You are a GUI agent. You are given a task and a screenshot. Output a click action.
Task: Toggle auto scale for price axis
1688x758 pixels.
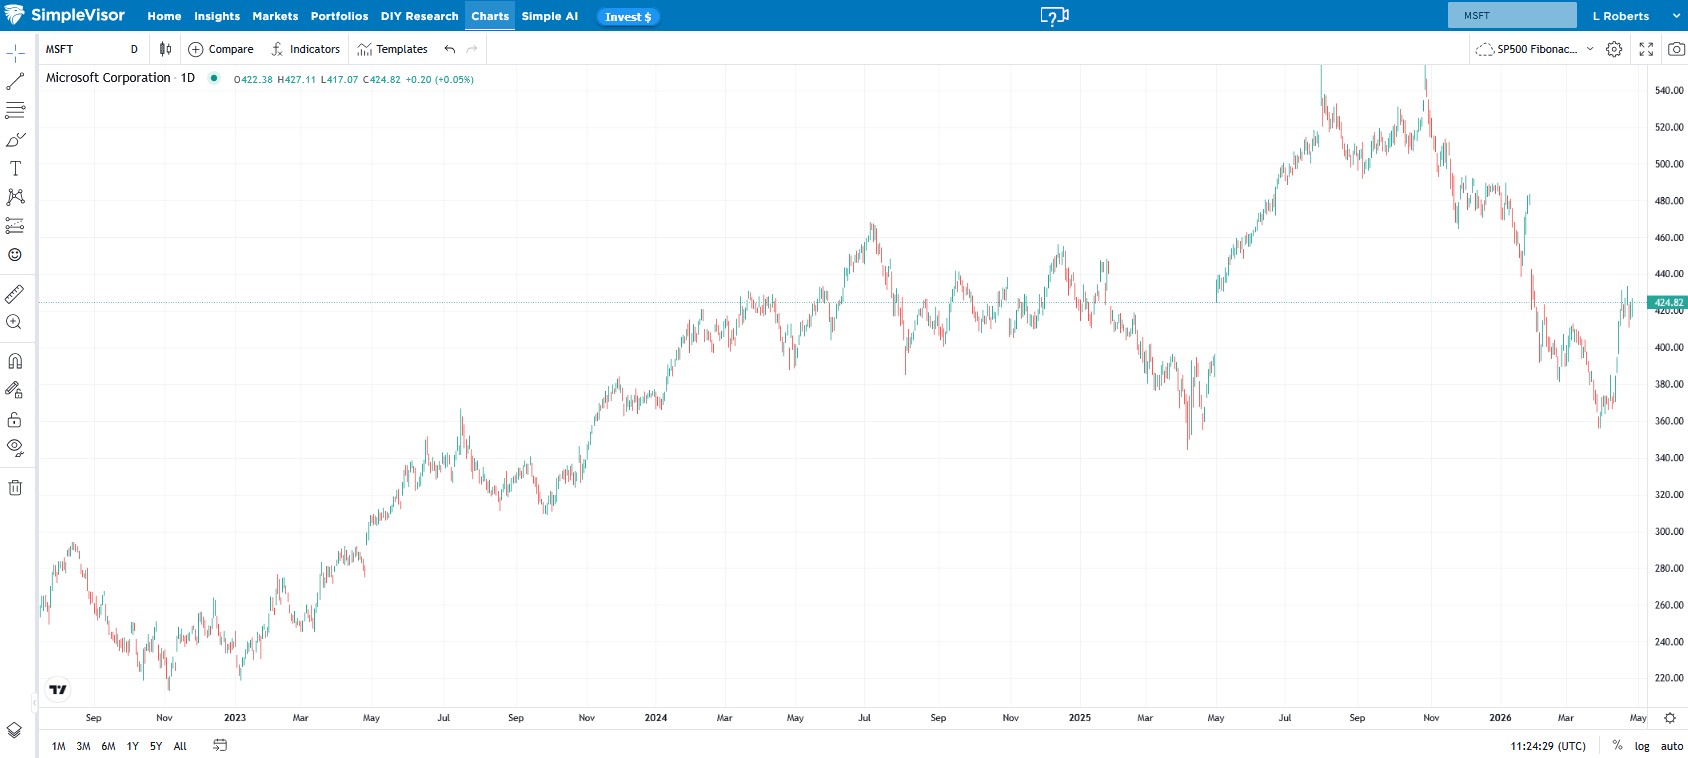1672,746
